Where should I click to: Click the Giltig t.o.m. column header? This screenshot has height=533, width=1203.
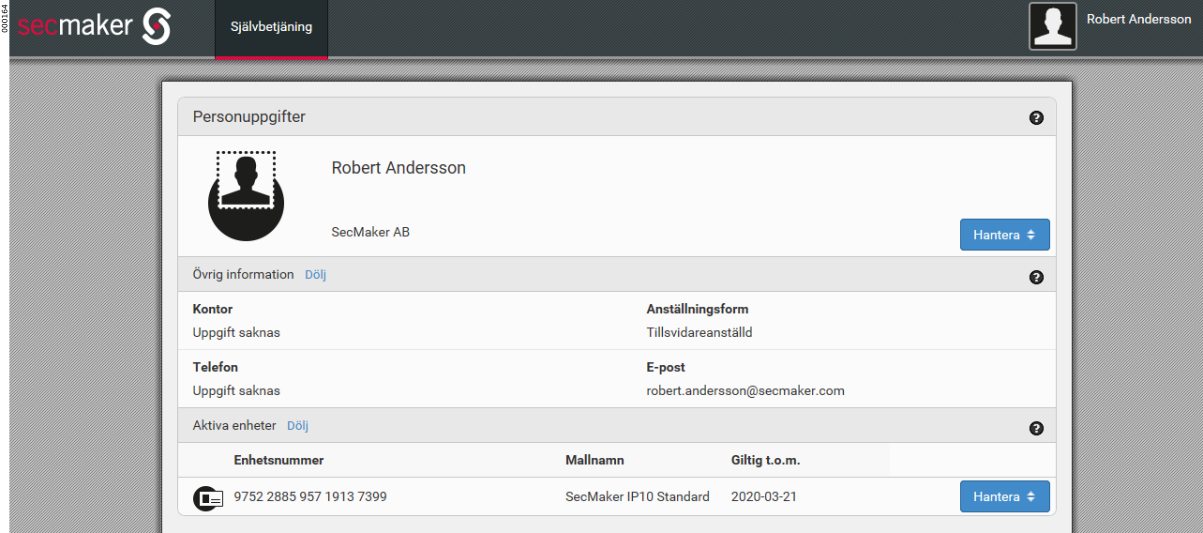coord(765,461)
